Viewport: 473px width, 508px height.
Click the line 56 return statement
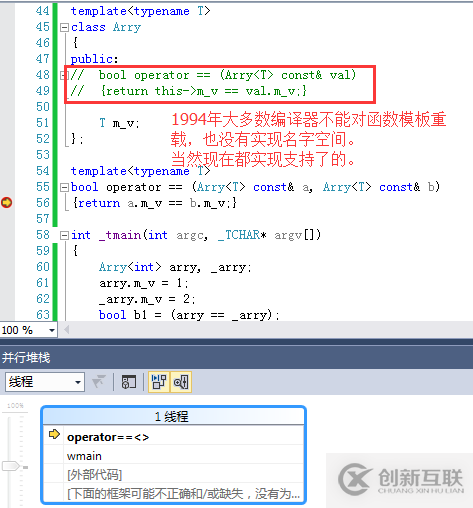pyautogui.click(x=155, y=203)
